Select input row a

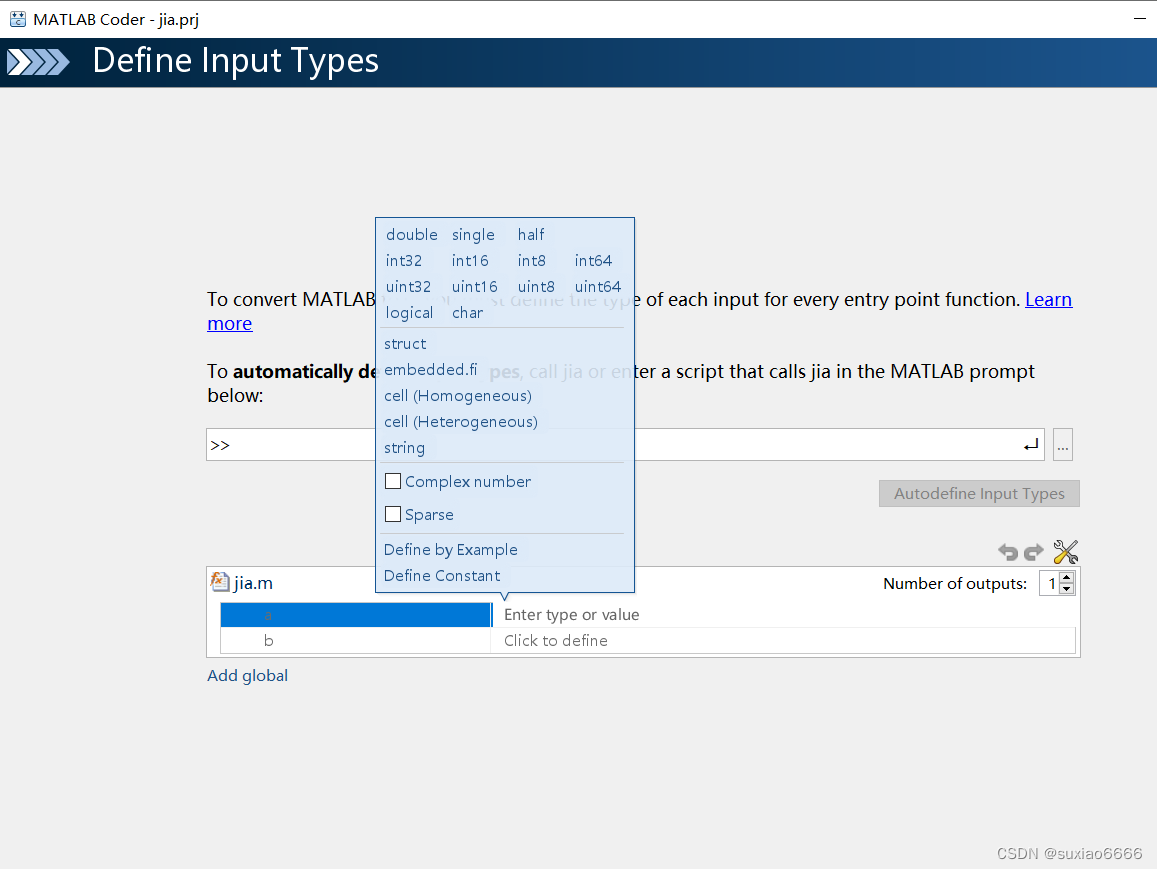[356, 614]
